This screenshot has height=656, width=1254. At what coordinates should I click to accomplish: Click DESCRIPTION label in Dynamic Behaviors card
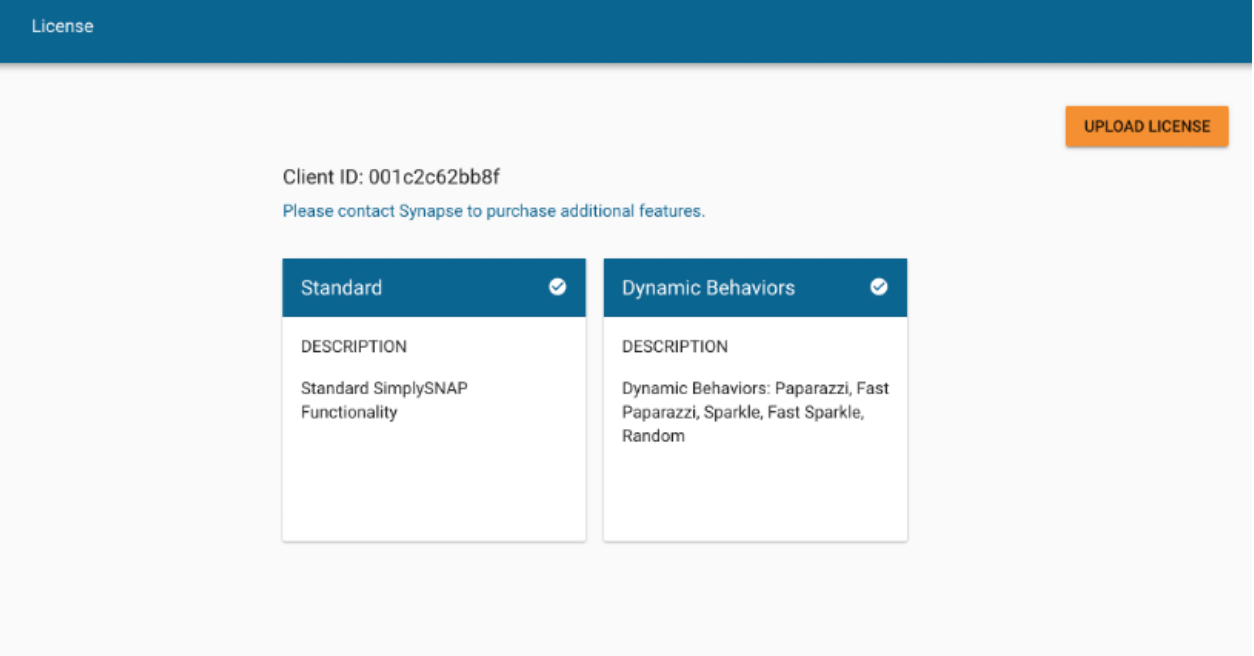point(675,347)
